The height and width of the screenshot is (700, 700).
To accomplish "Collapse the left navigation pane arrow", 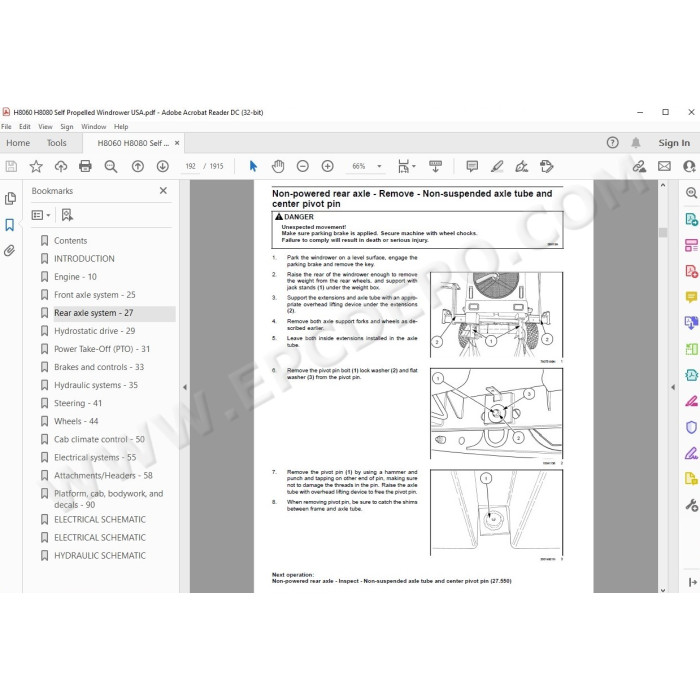I will 185,387.
